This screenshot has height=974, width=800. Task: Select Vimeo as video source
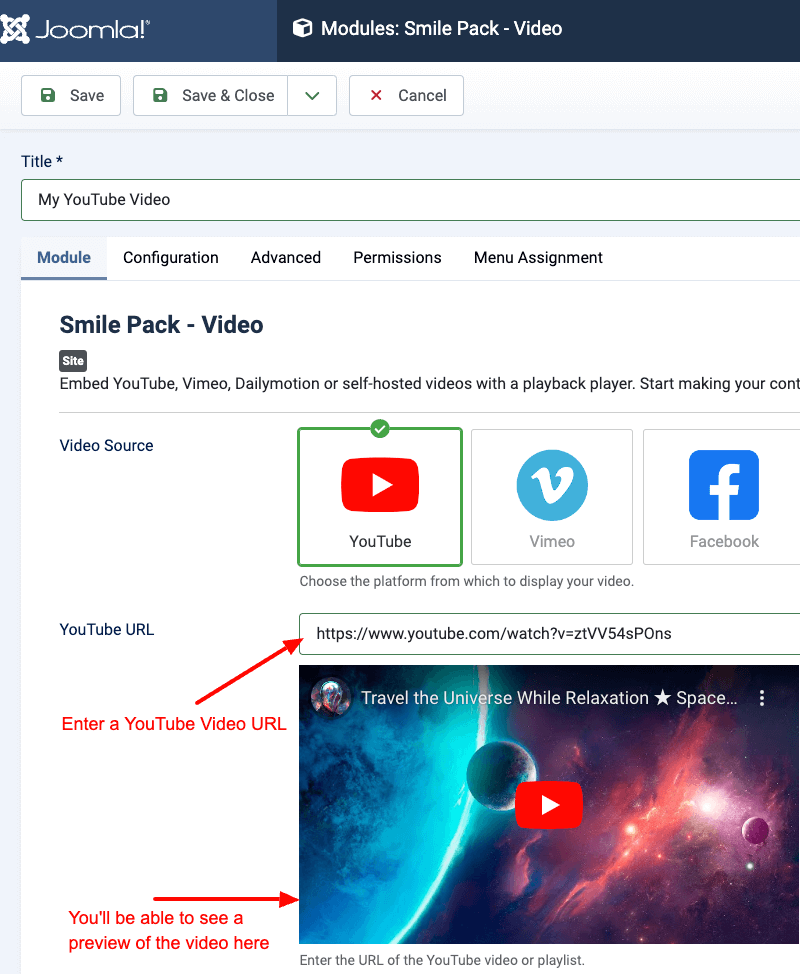tap(552, 497)
